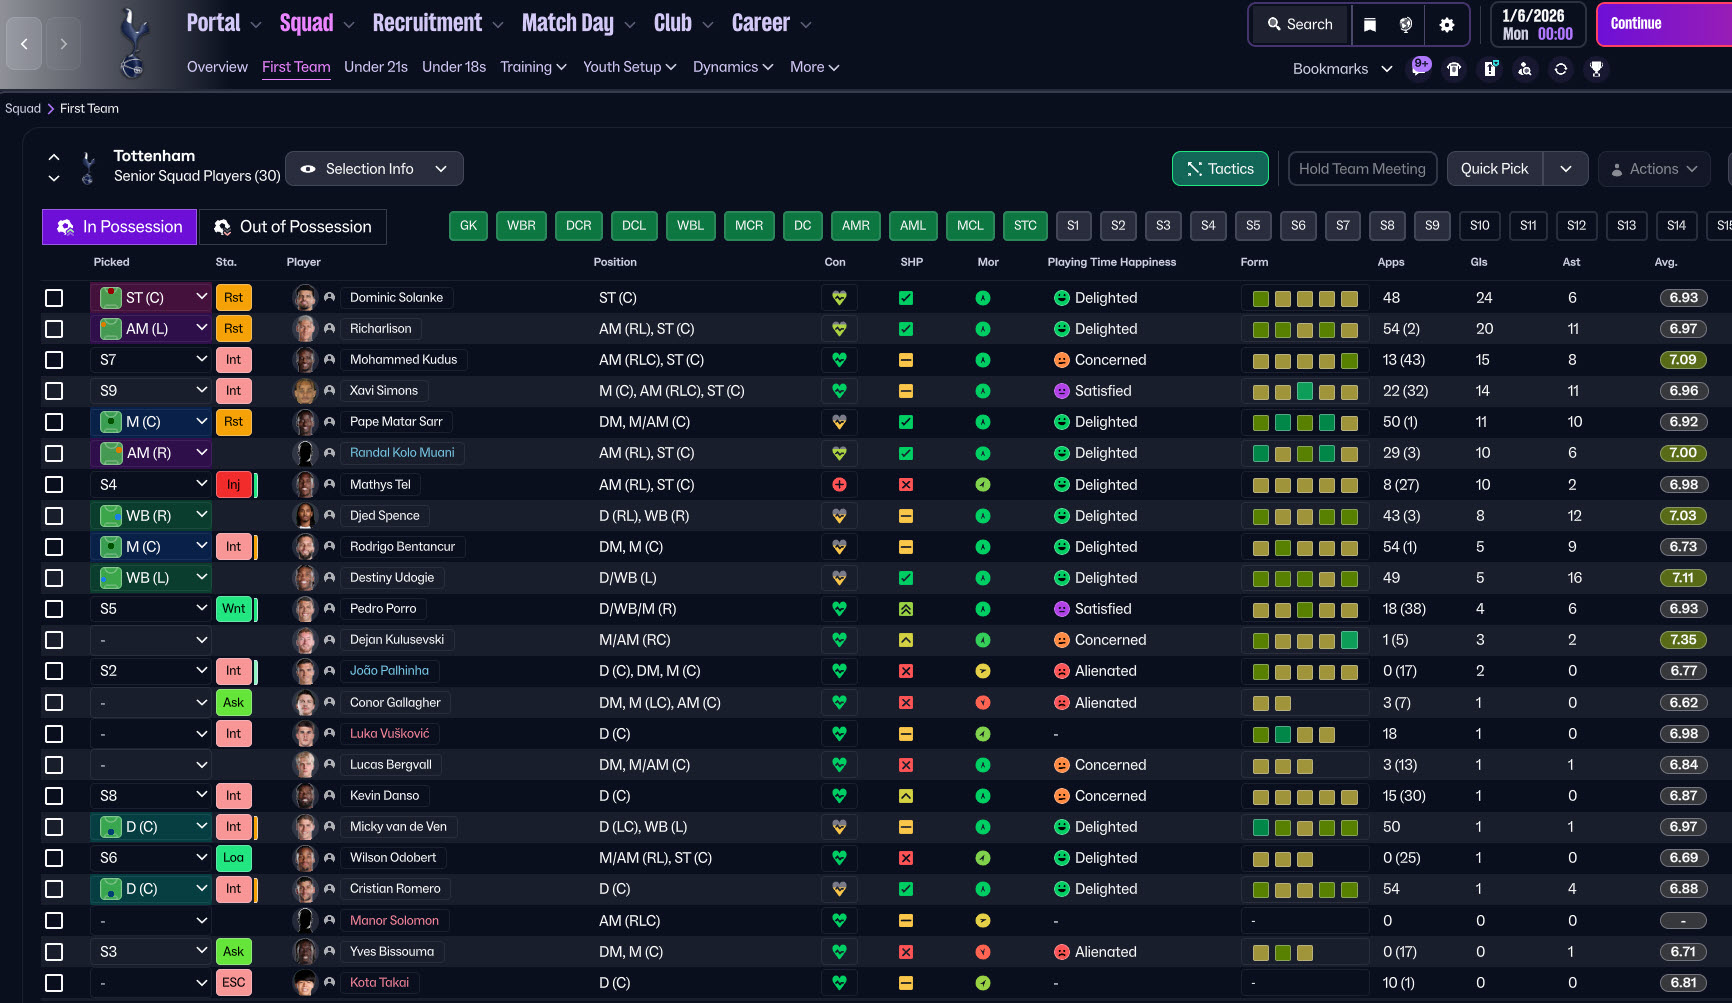This screenshot has width=1732, height=1003.
Task: Click the Tactics button
Action: pos(1219,169)
